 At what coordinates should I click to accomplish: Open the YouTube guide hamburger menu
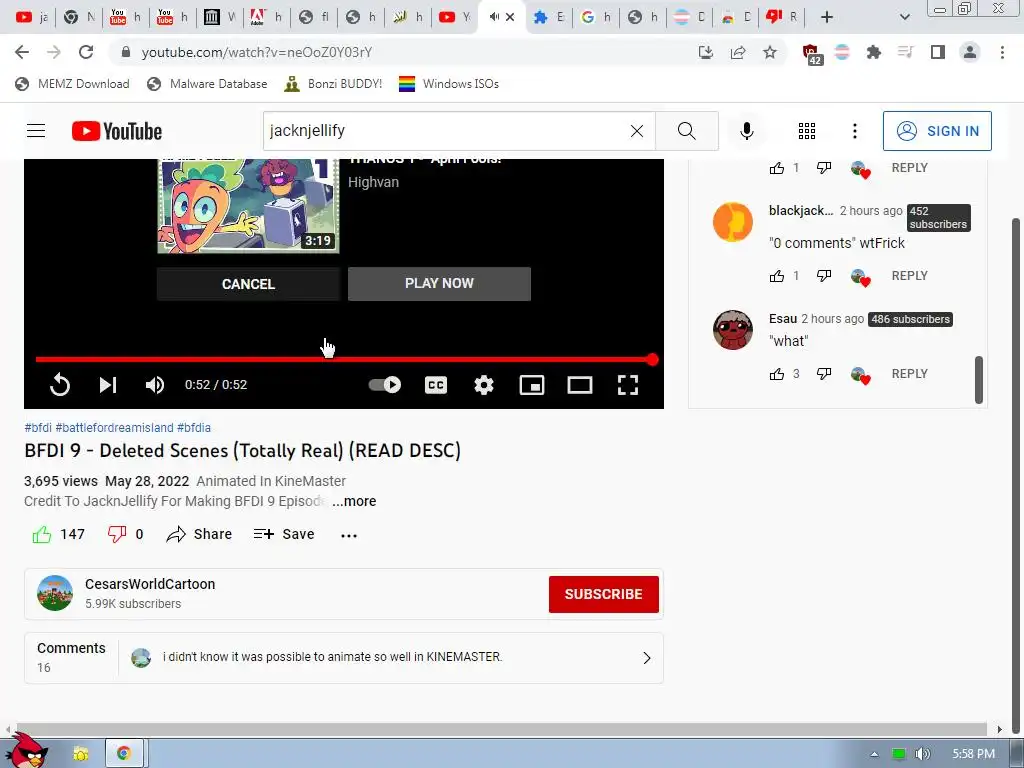point(36,131)
